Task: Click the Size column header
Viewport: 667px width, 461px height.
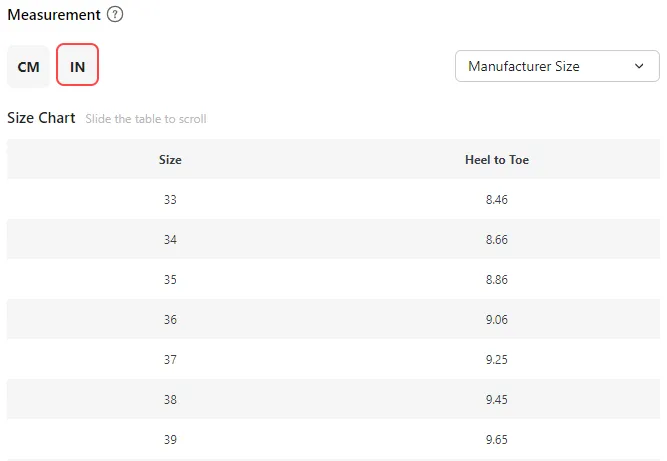Action: pyautogui.click(x=170, y=160)
